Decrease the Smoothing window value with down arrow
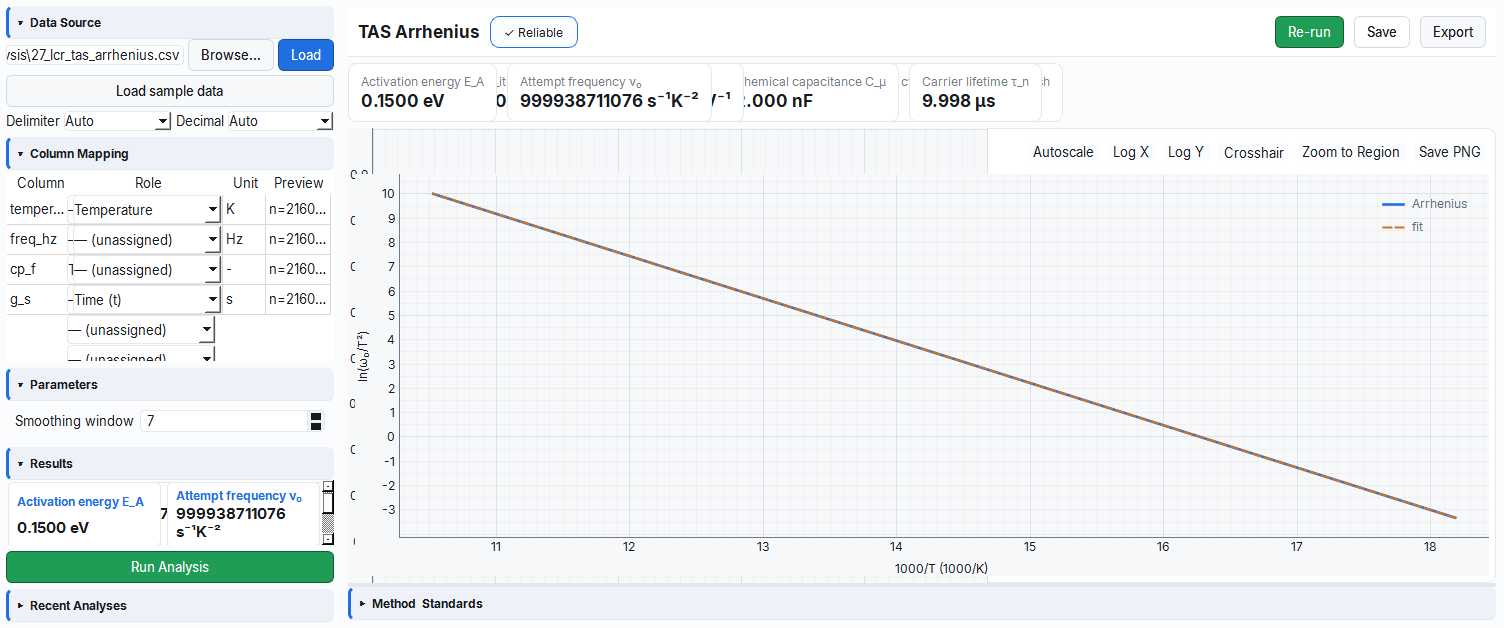The width and height of the screenshot is (1504, 628). (316, 427)
